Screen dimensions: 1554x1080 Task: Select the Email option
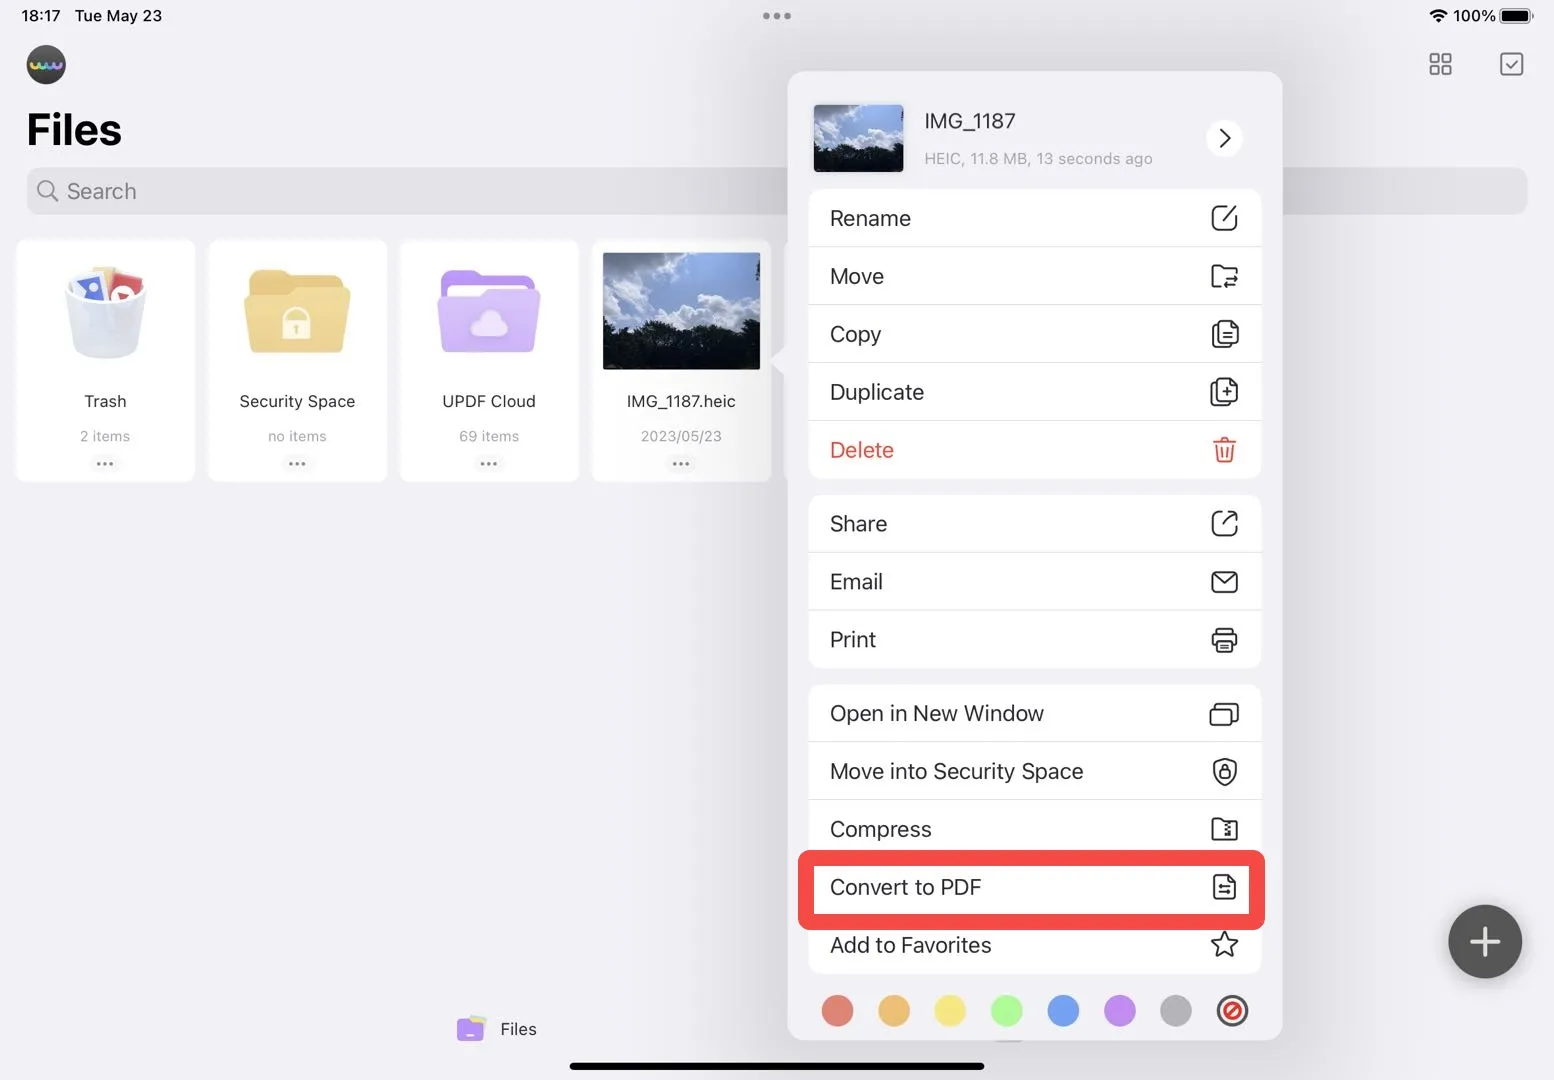(x=1034, y=582)
